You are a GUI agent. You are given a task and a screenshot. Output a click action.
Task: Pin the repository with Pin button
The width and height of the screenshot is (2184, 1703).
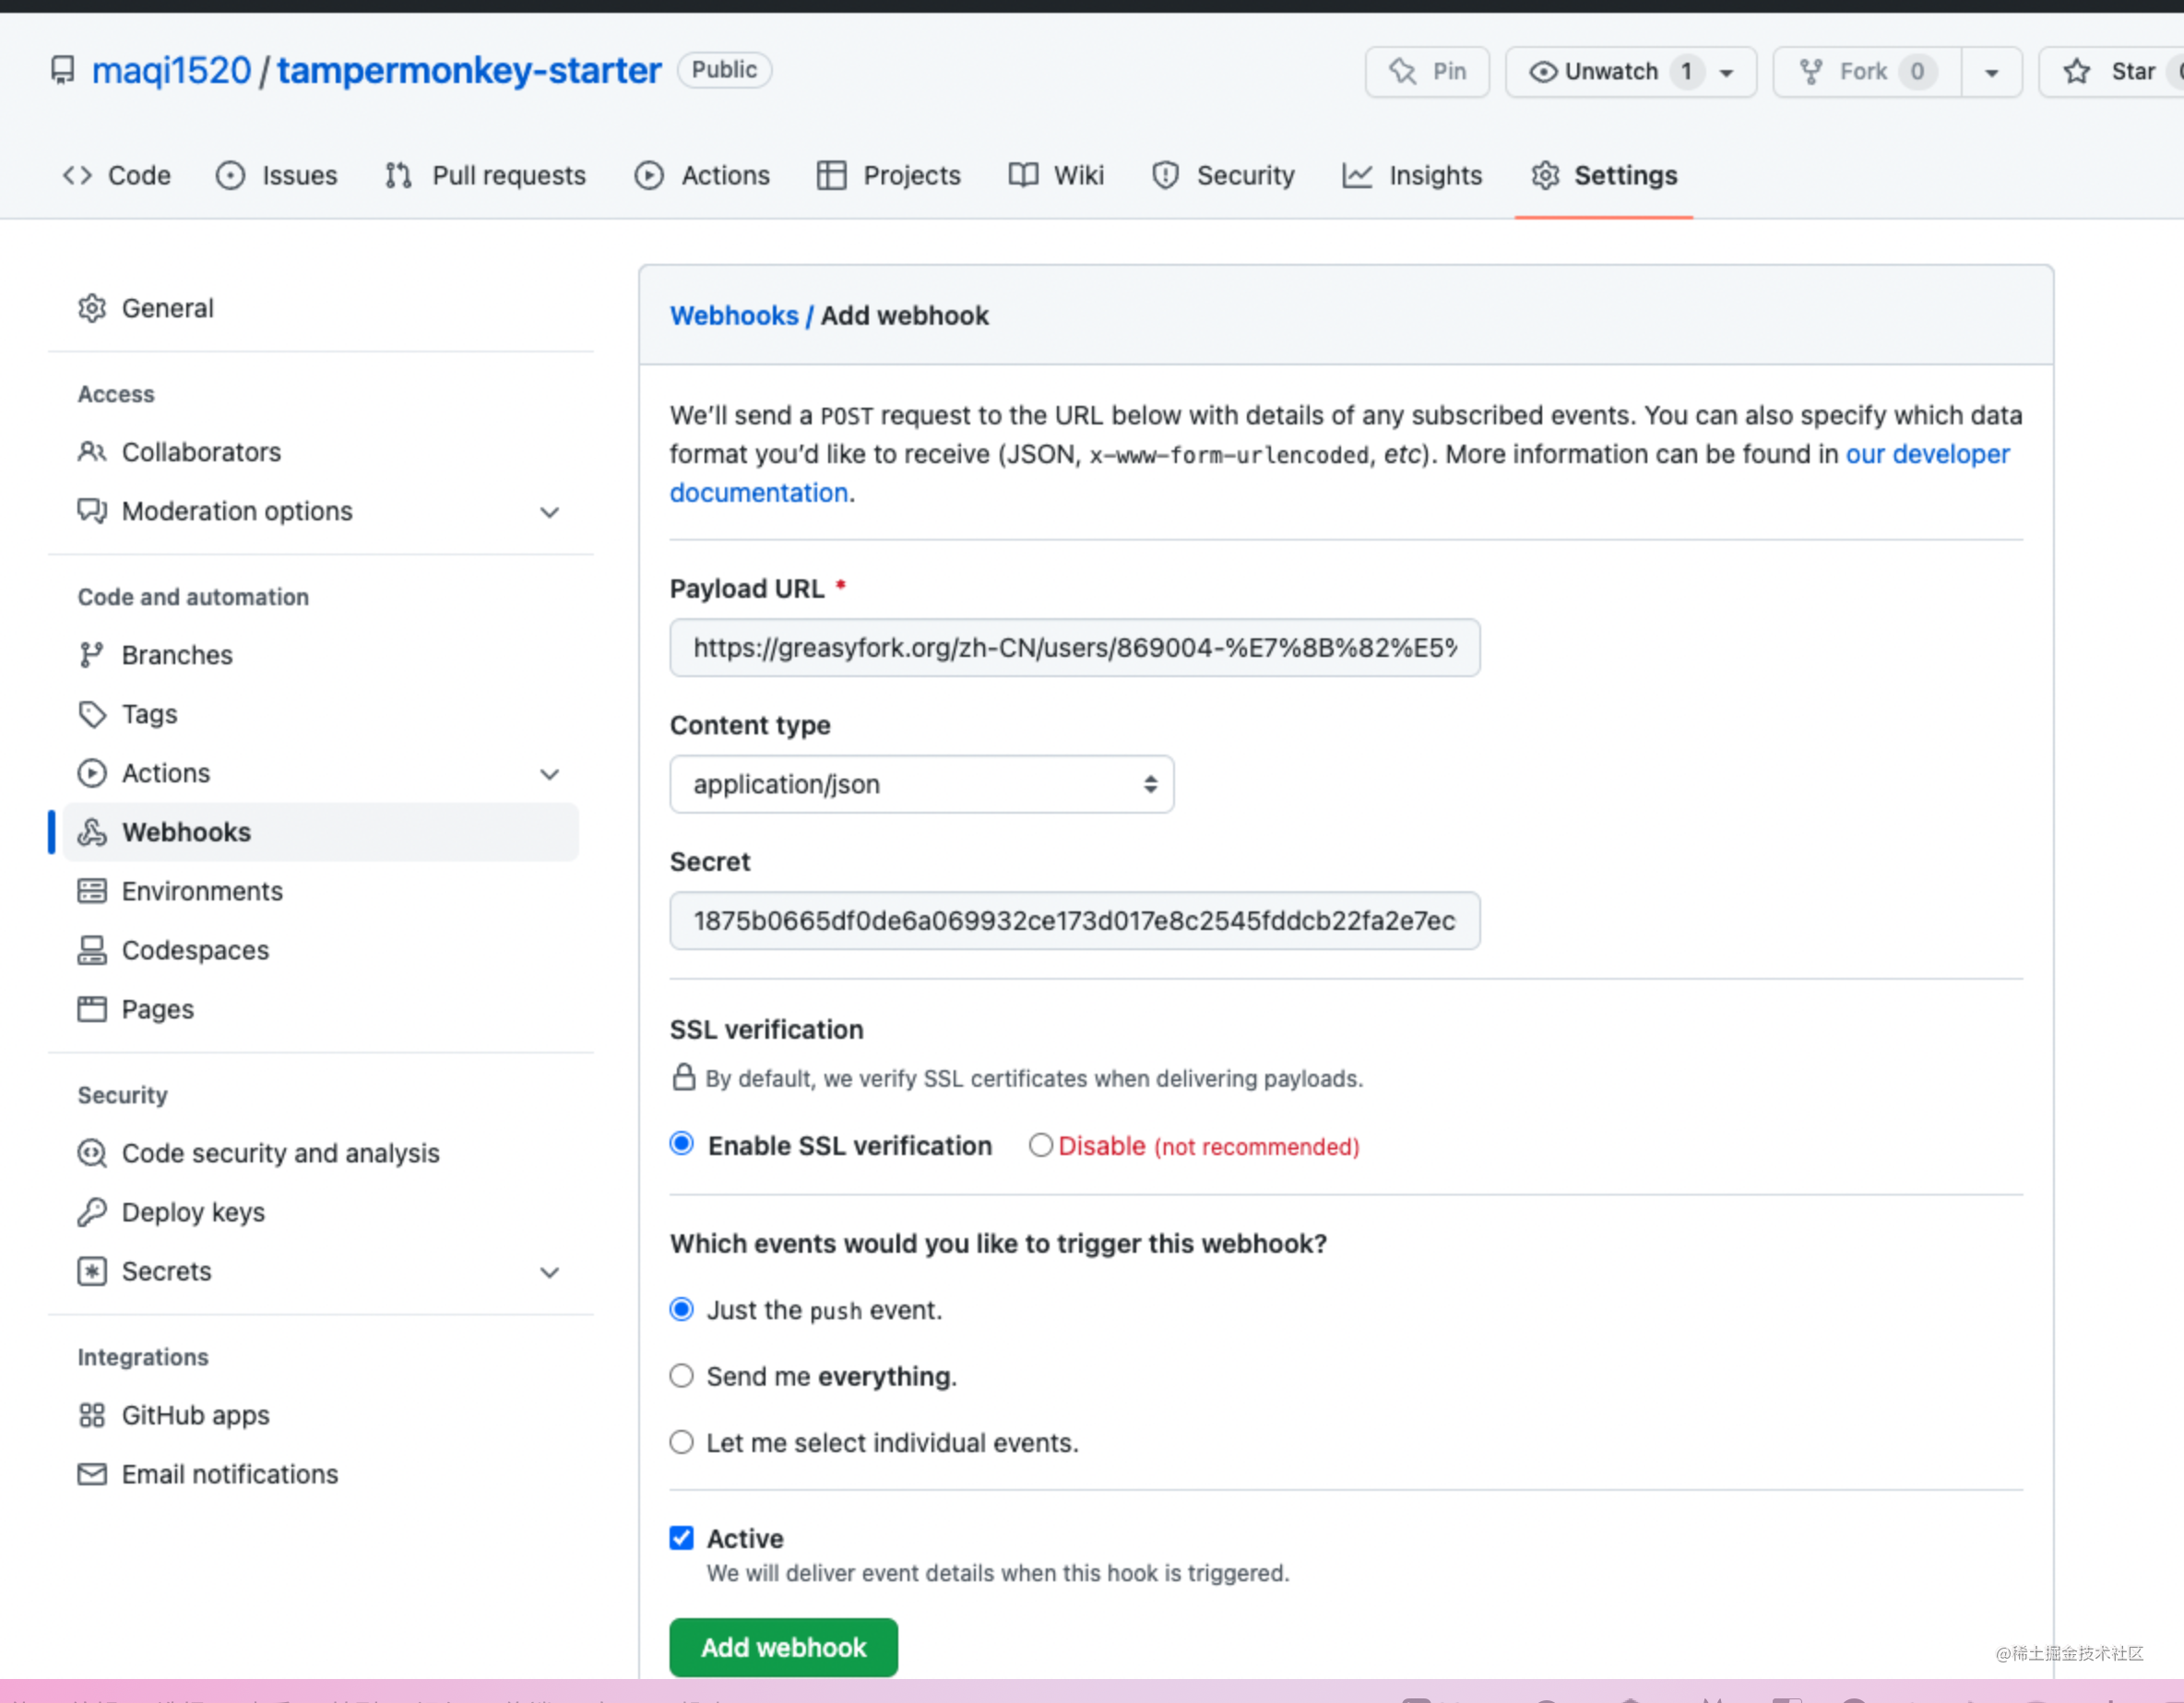(x=1427, y=72)
